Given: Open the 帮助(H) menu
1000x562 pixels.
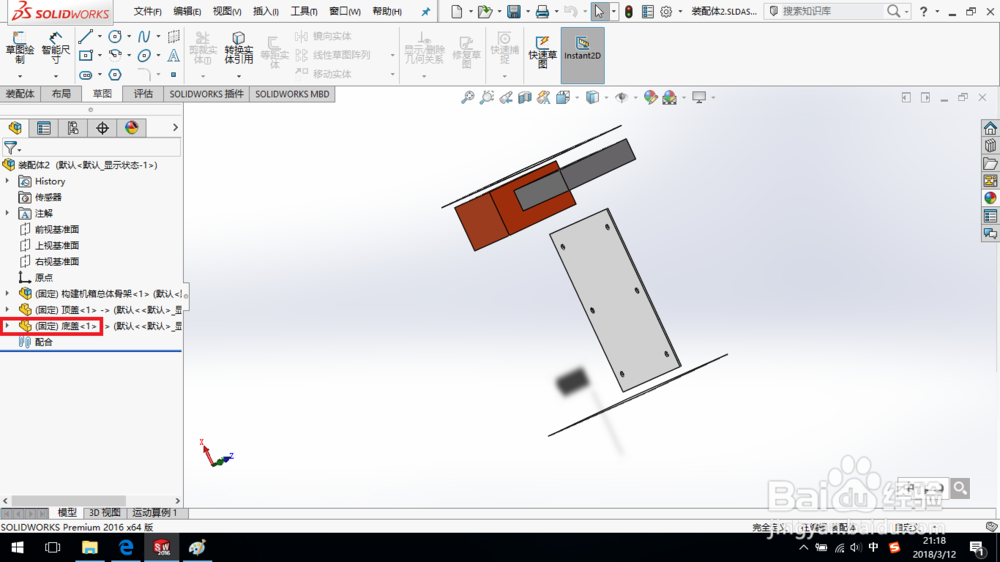Looking at the screenshot, I should click(x=387, y=11).
